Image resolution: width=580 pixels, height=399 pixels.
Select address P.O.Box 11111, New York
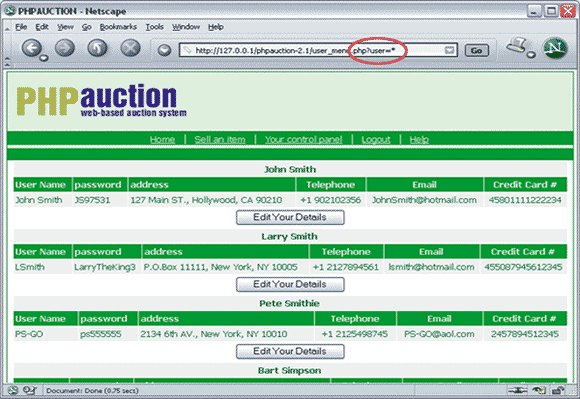220,267
